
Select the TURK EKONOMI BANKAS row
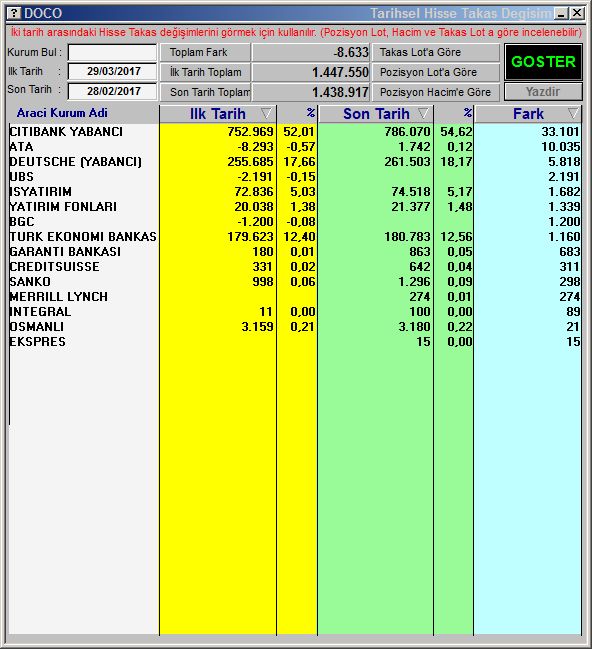tap(295, 237)
